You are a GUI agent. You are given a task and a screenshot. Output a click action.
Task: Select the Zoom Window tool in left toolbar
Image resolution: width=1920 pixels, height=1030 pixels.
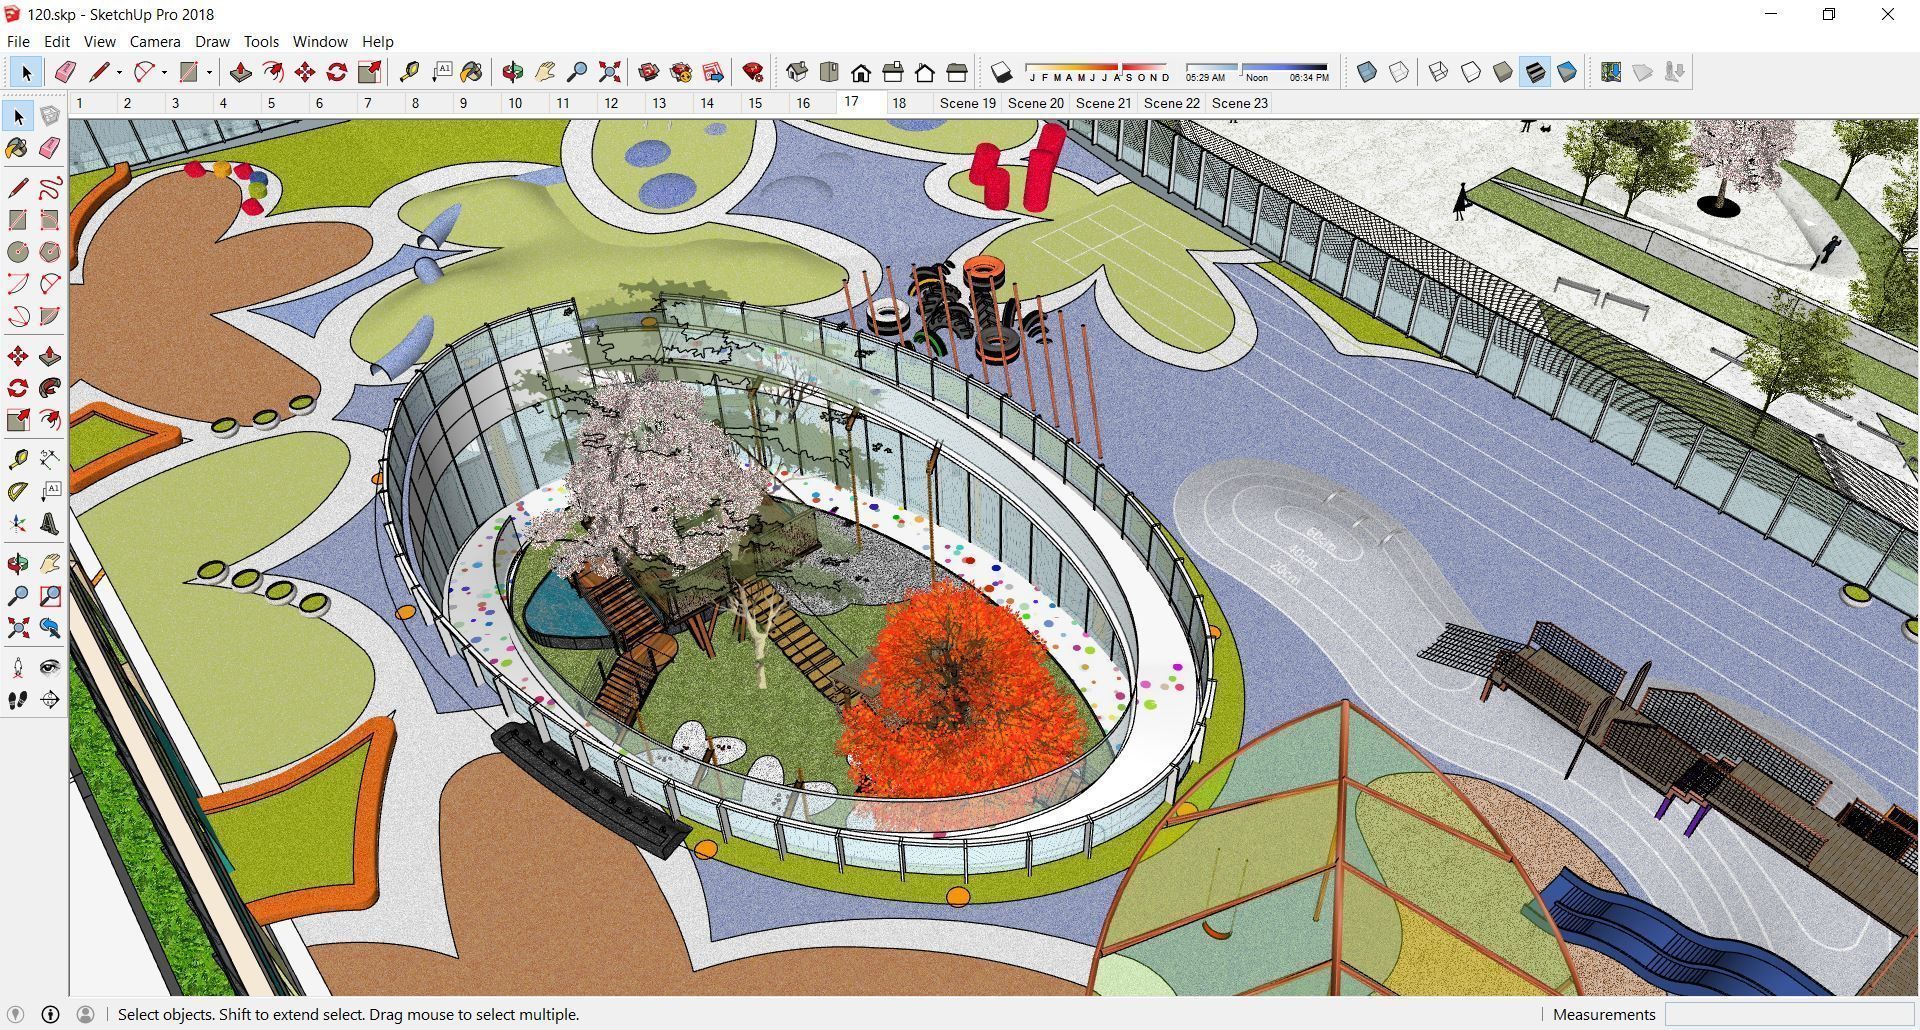coord(50,596)
